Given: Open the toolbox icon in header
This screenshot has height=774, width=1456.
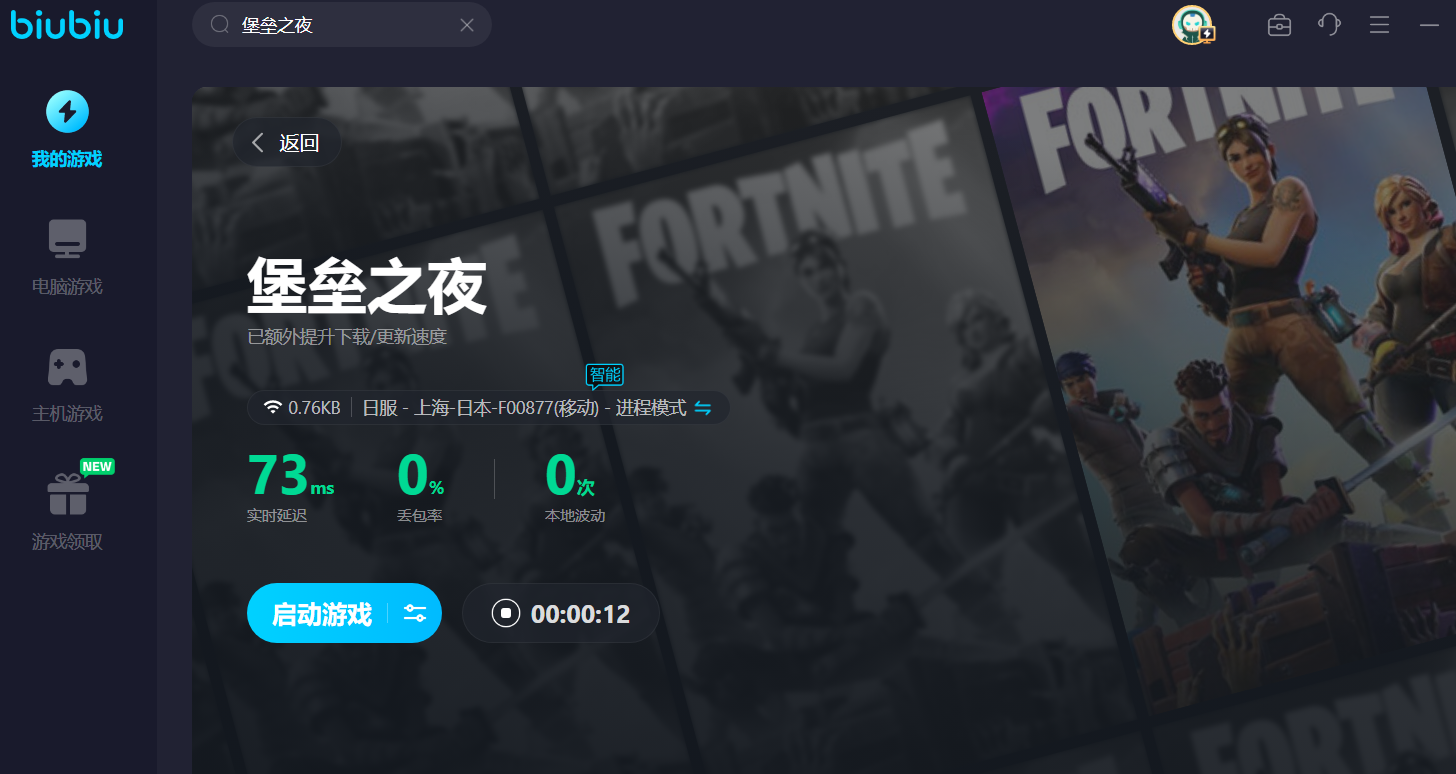Looking at the screenshot, I should click(1279, 25).
